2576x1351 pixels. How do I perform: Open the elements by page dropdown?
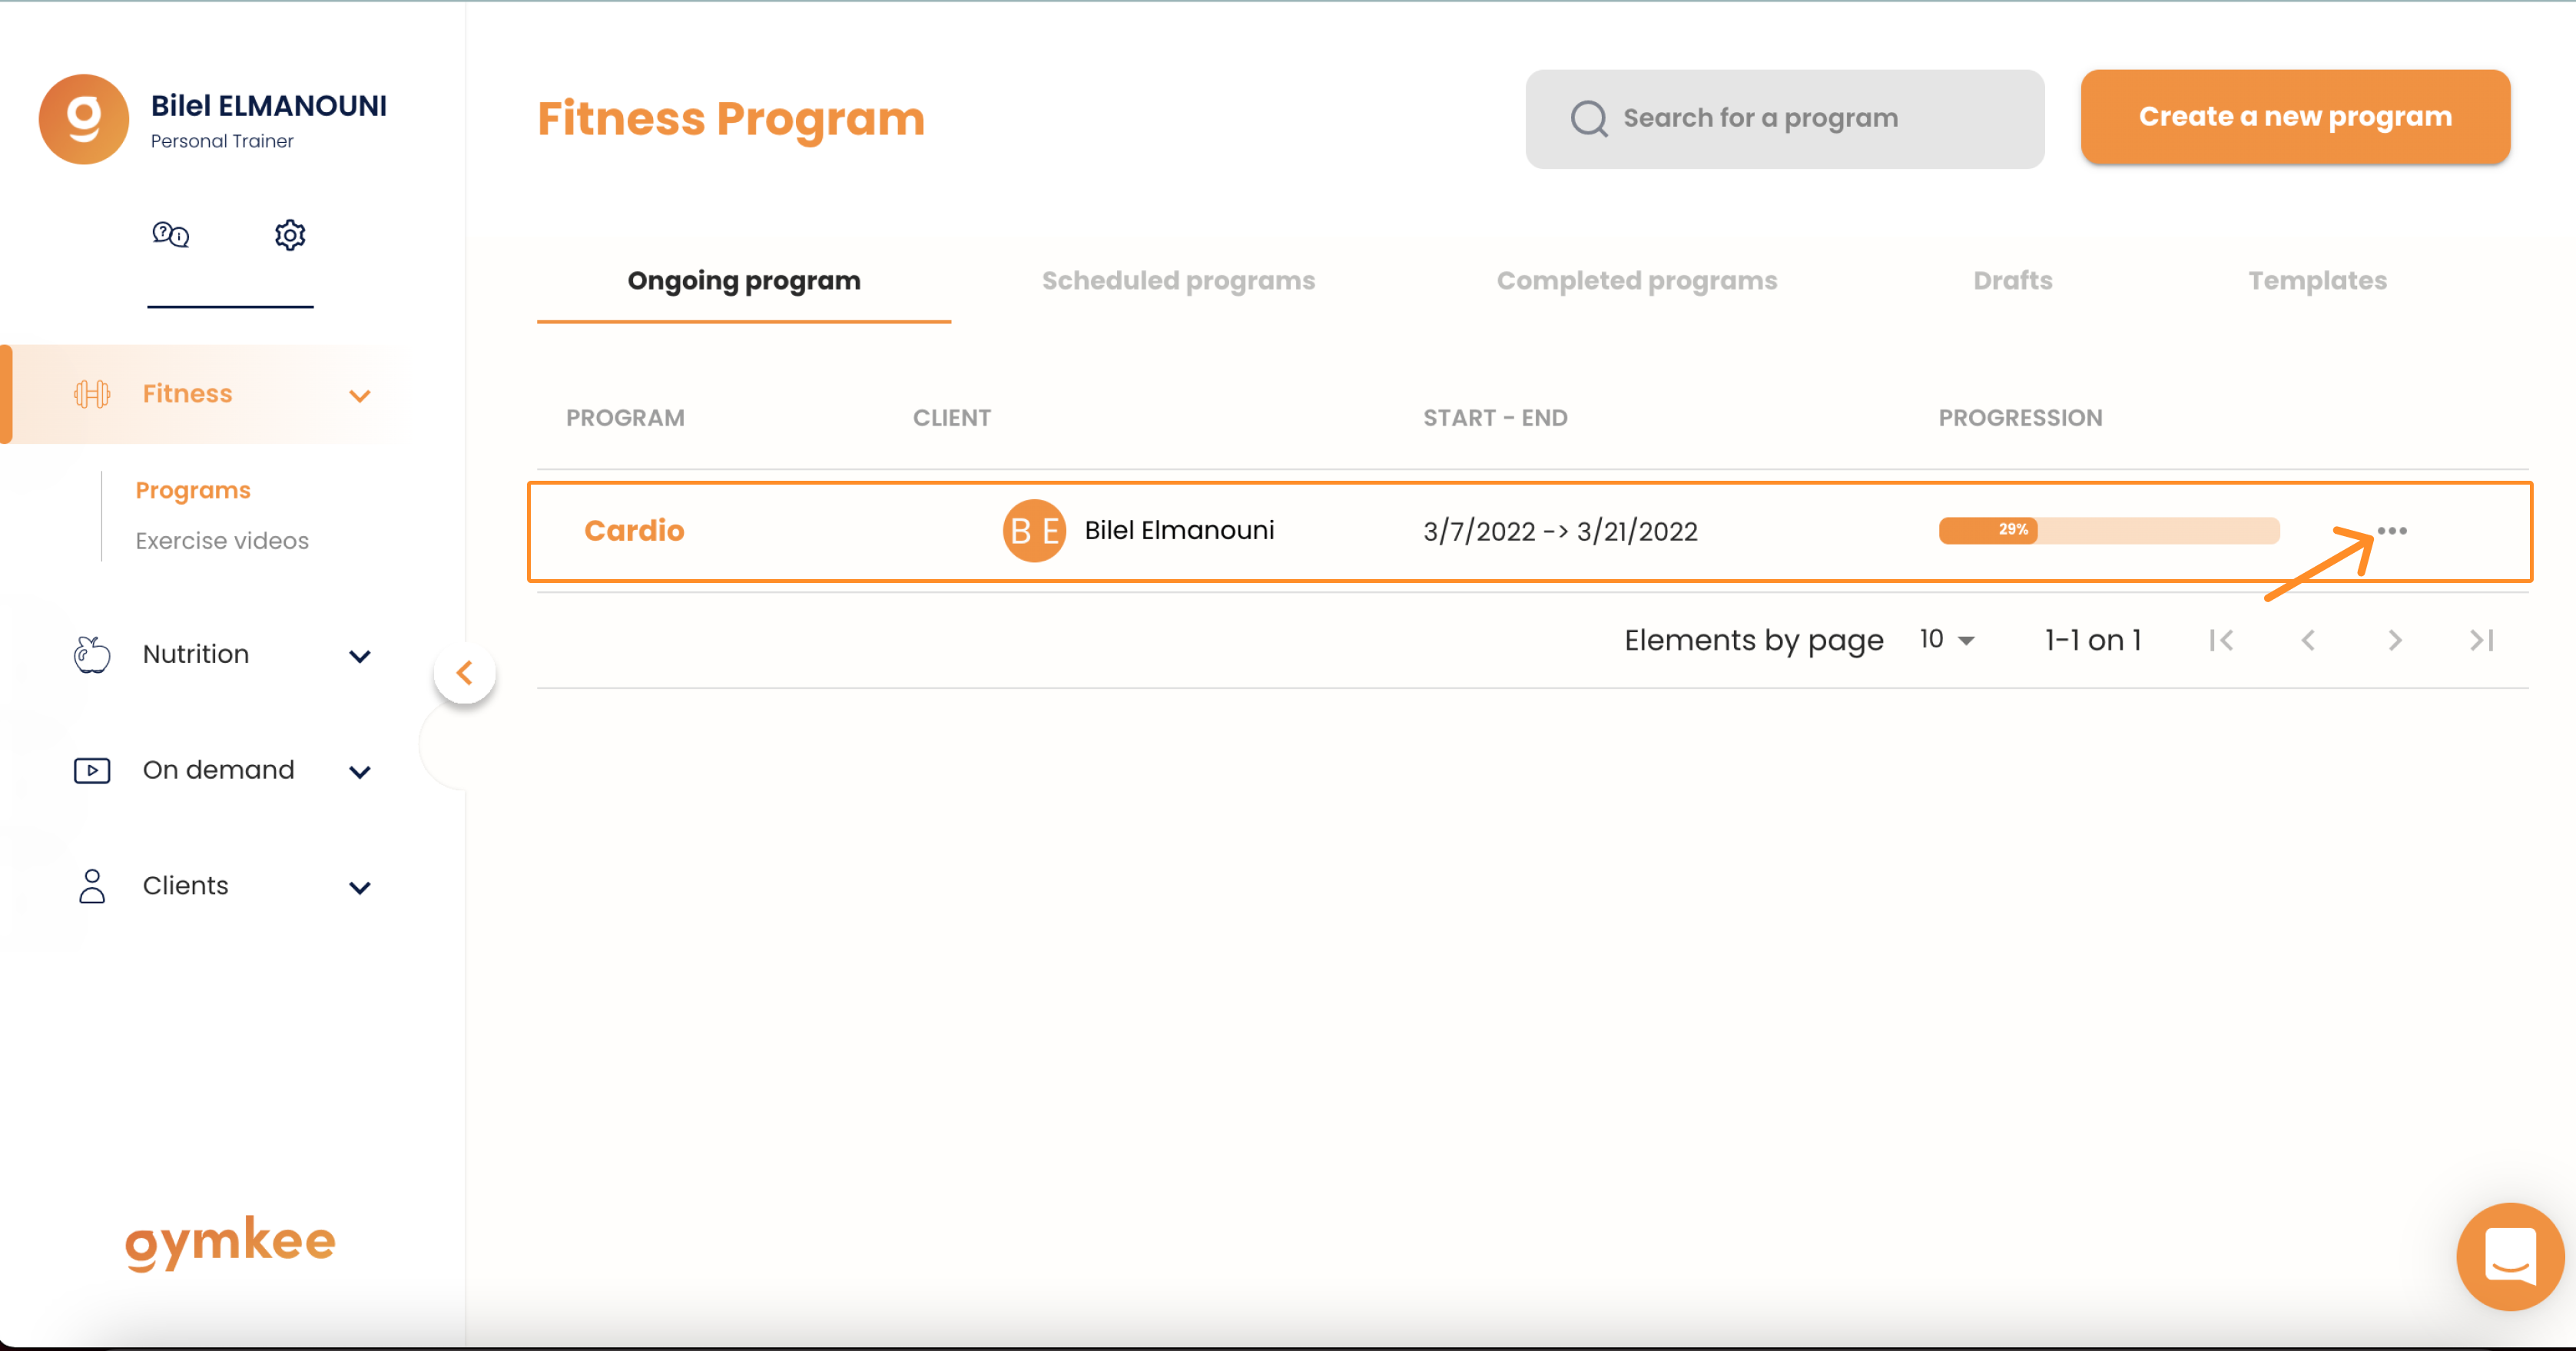click(x=1947, y=640)
